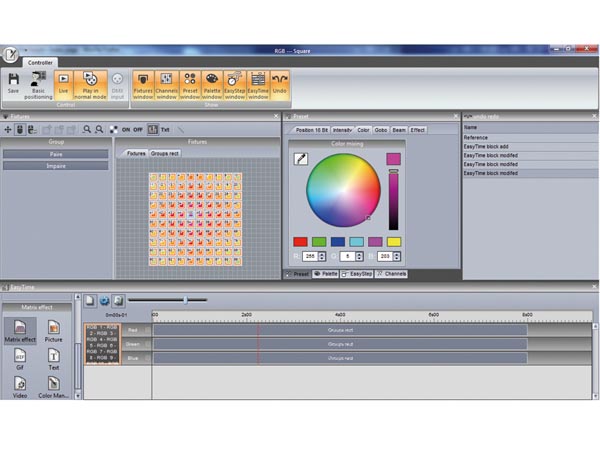Image resolution: width=600 pixels, height=450 pixels.
Task: Switch to the Groups rect tab
Action: (165, 153)
